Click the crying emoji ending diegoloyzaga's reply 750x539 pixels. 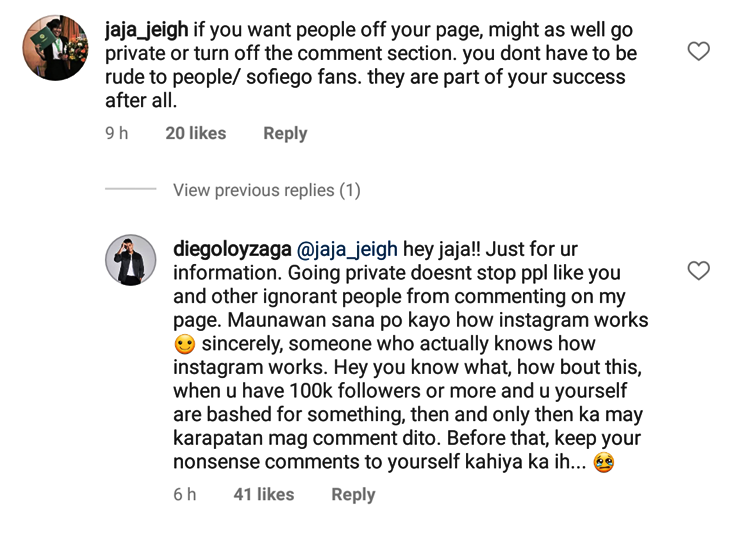(x=602, y=463)
